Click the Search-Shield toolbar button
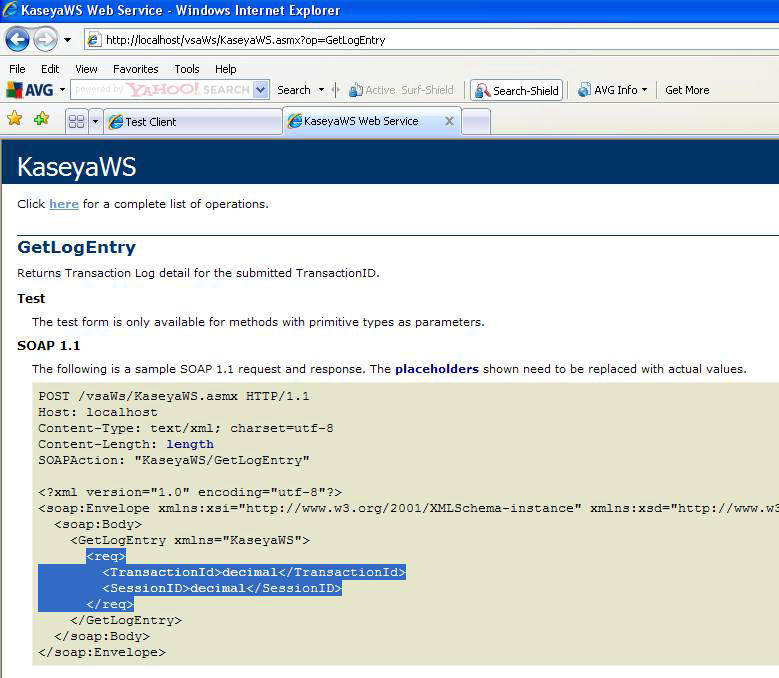The width and height of the screenshot is (779, 678). (516, 90)
